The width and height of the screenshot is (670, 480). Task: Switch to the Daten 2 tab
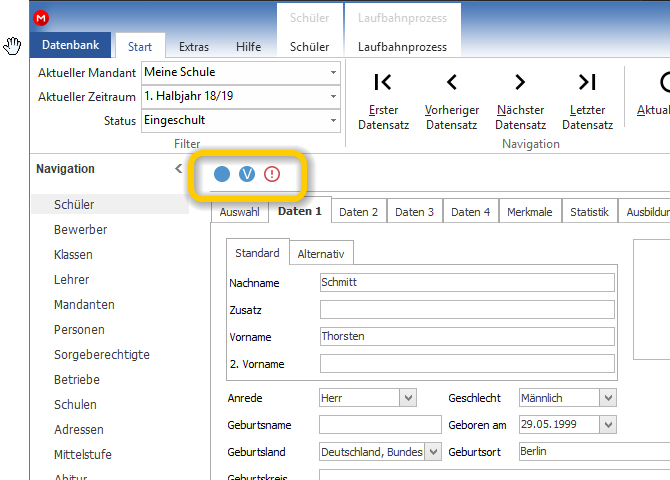pyautogui.click(x=359, y=212)
